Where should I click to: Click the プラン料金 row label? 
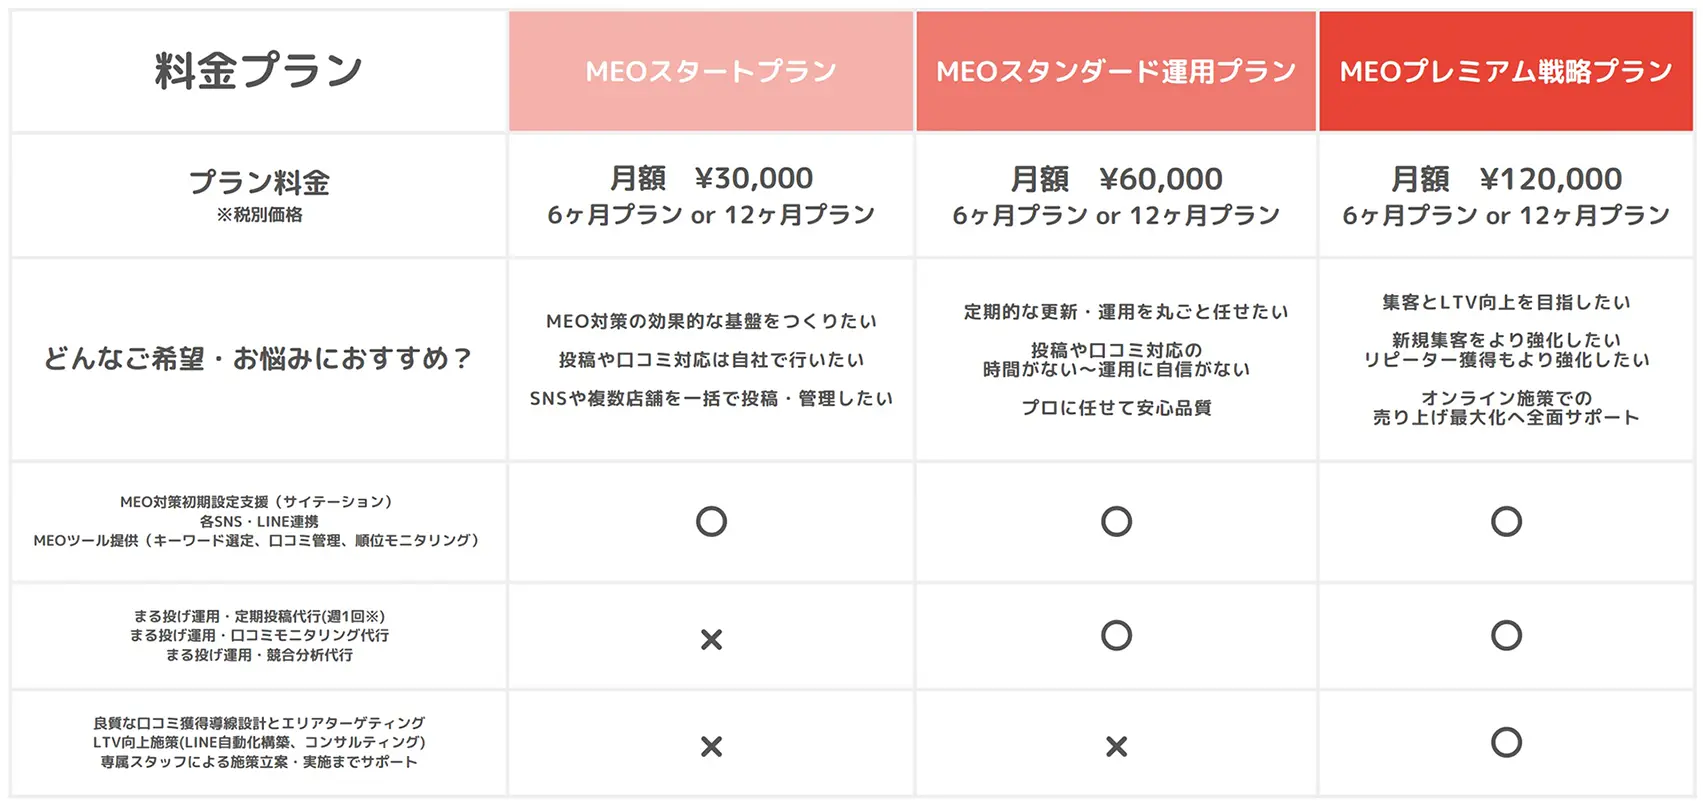point(259,182)
